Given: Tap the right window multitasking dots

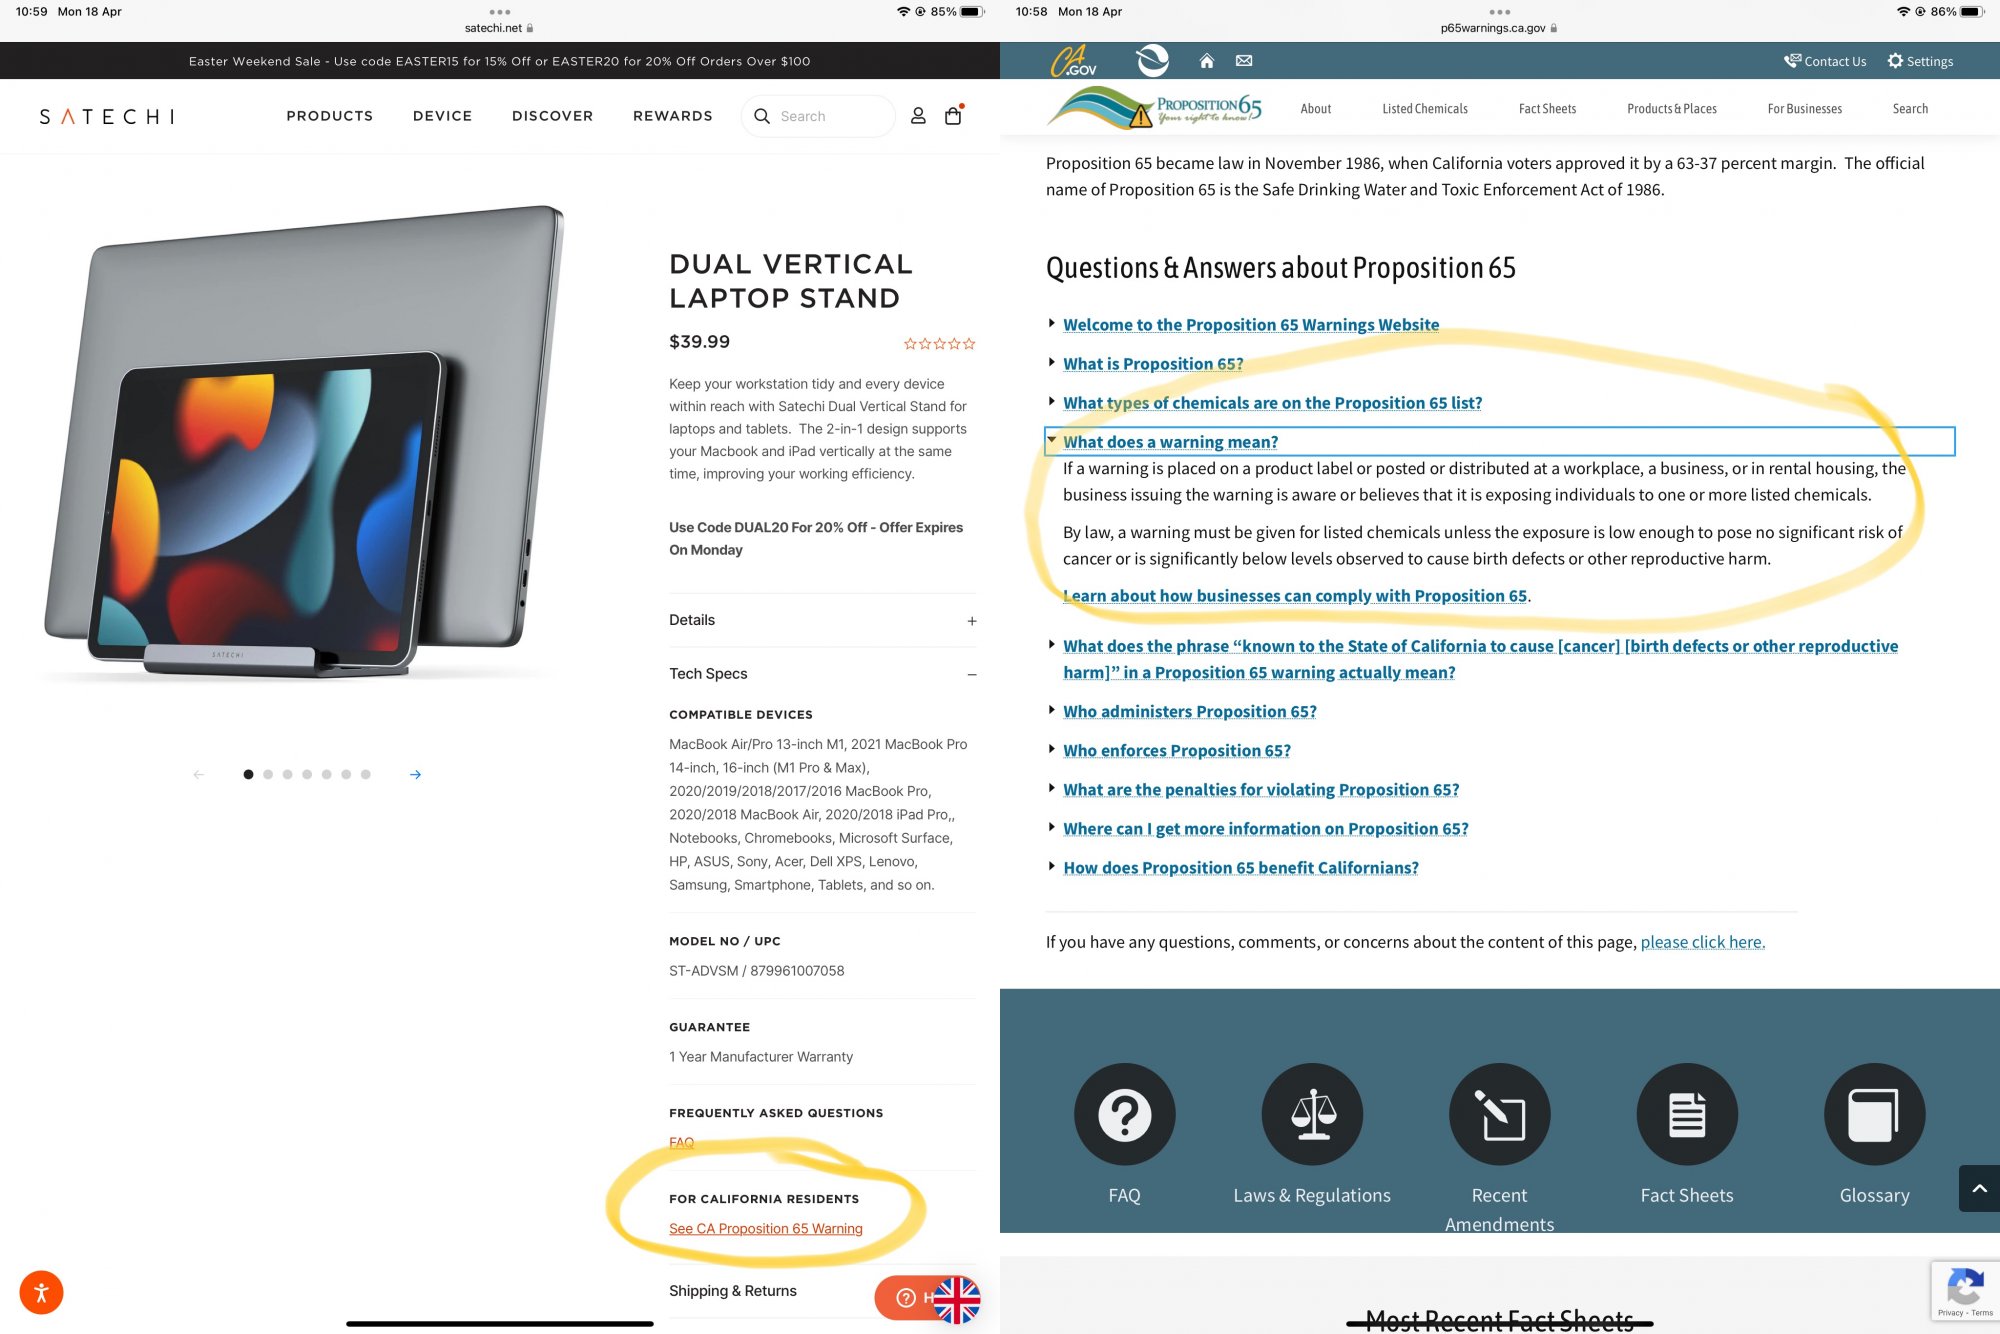Looking at the screenshot, I should click(1500, 12).
